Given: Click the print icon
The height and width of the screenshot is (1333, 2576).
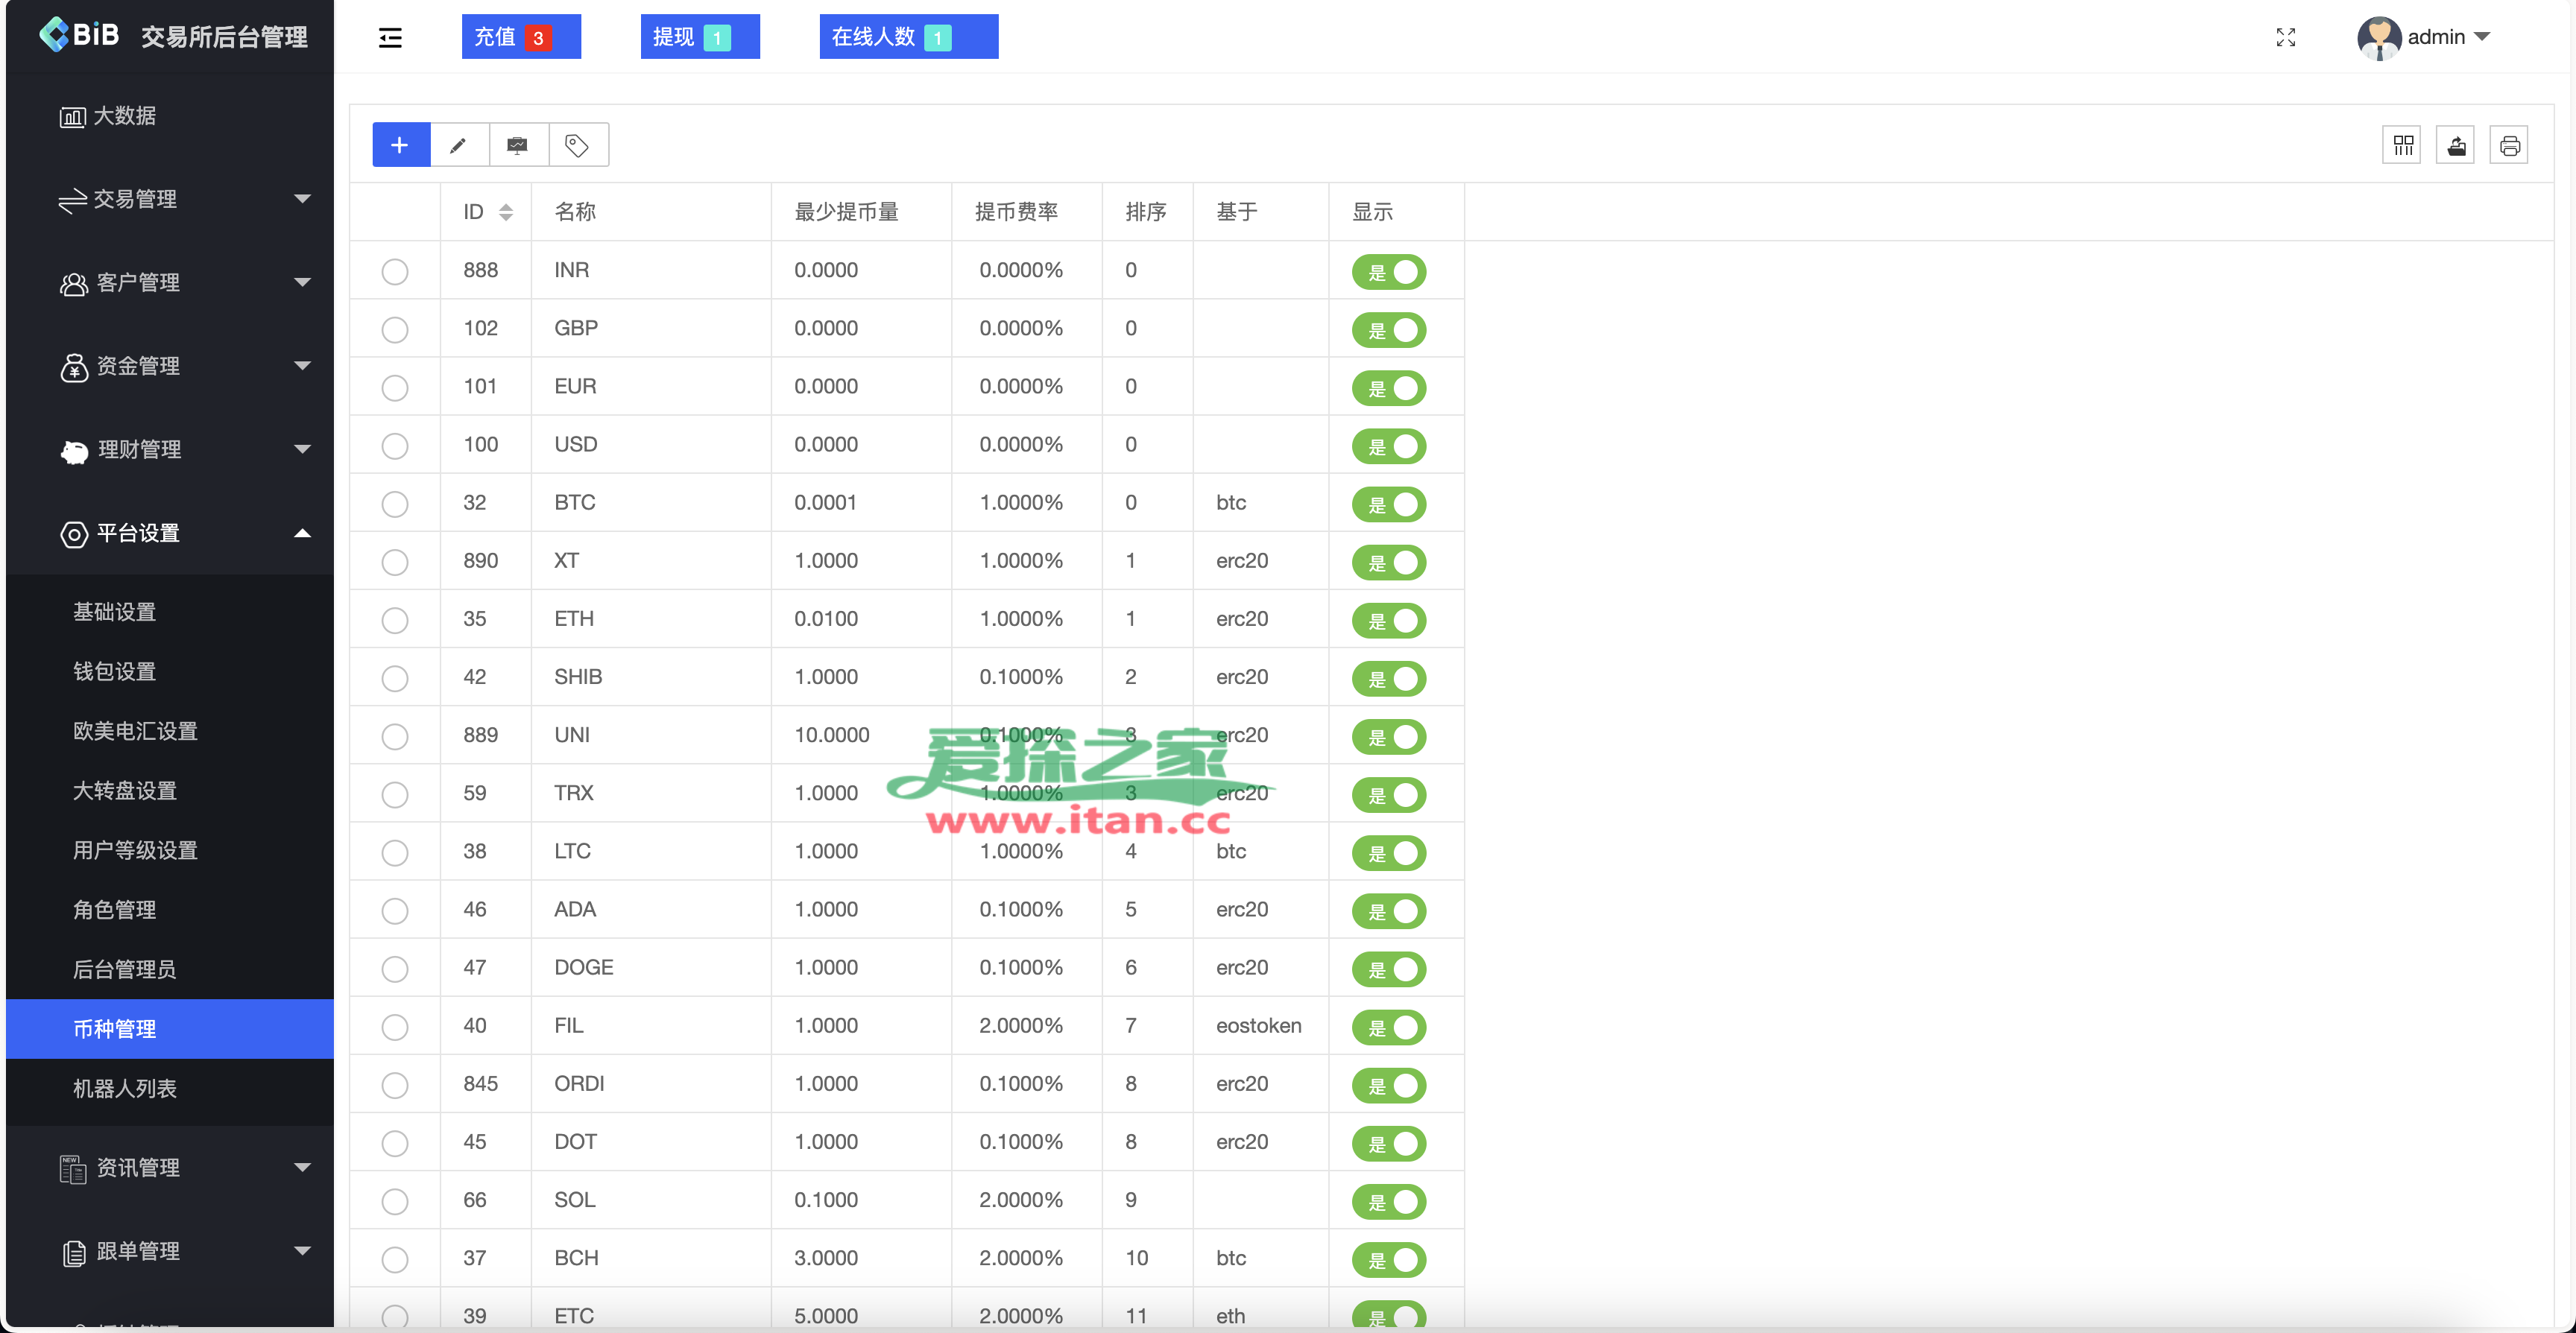Looking at the screenshot, I should 2511,144.
